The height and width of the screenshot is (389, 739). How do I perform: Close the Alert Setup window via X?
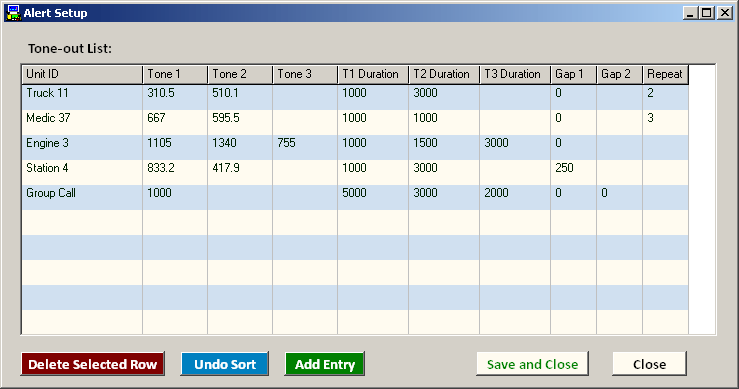(724, 13)
